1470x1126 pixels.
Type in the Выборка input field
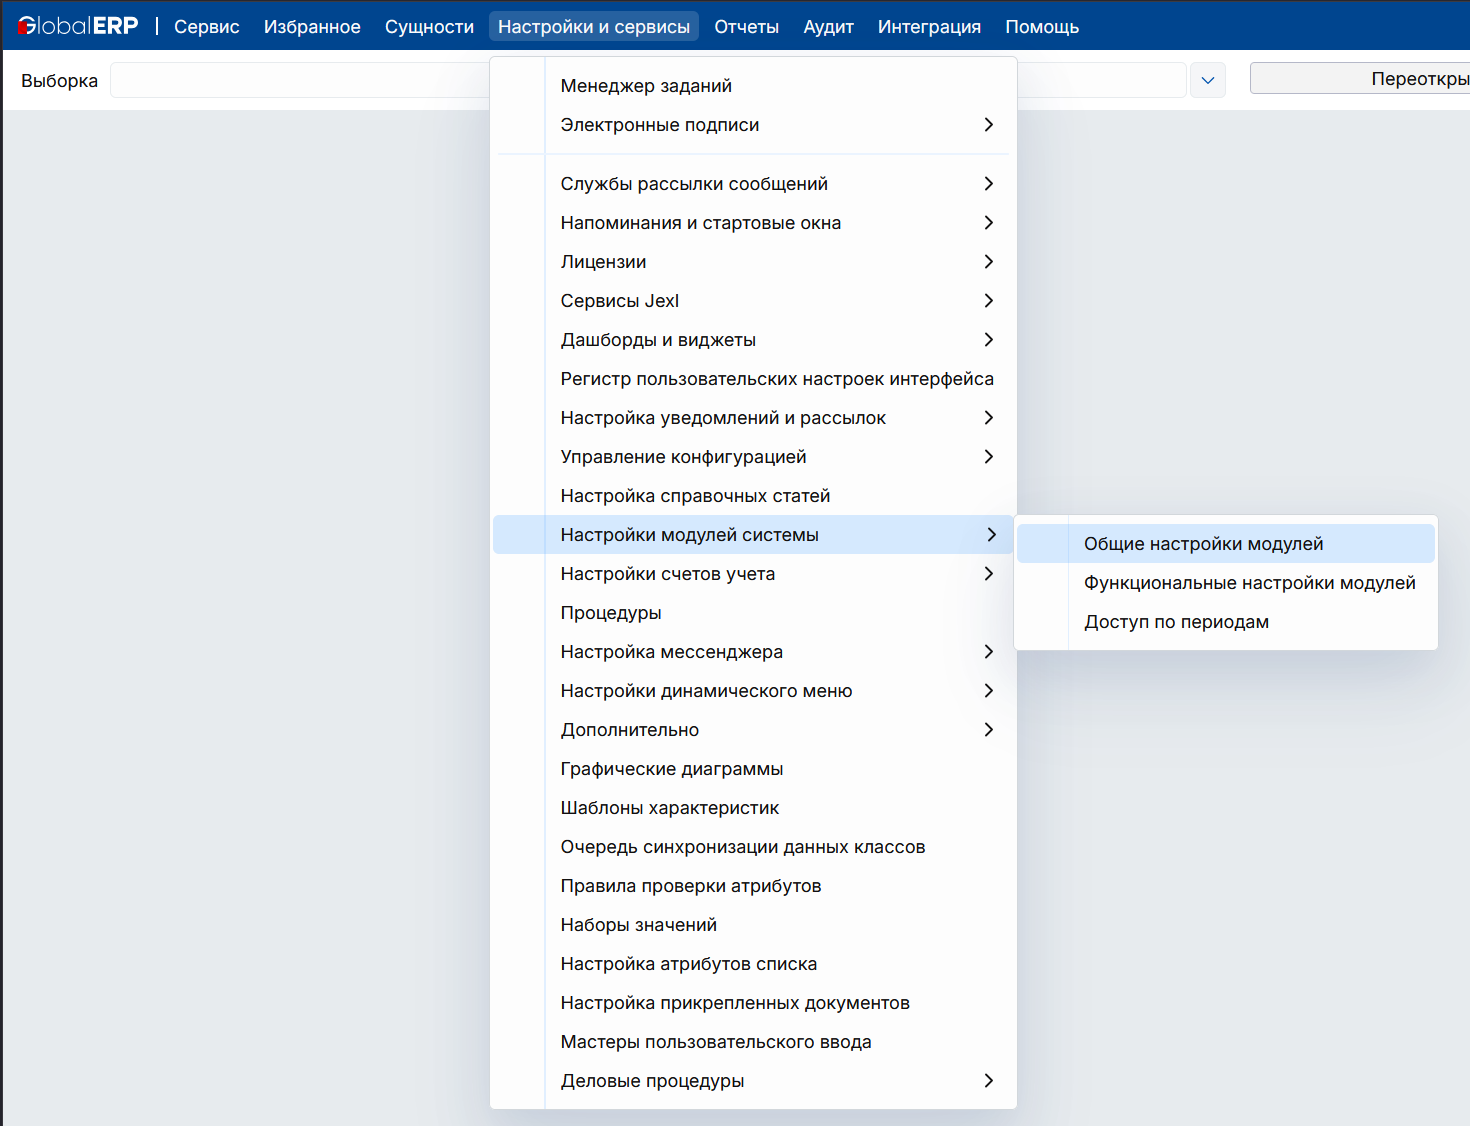[x=300, y=80]
